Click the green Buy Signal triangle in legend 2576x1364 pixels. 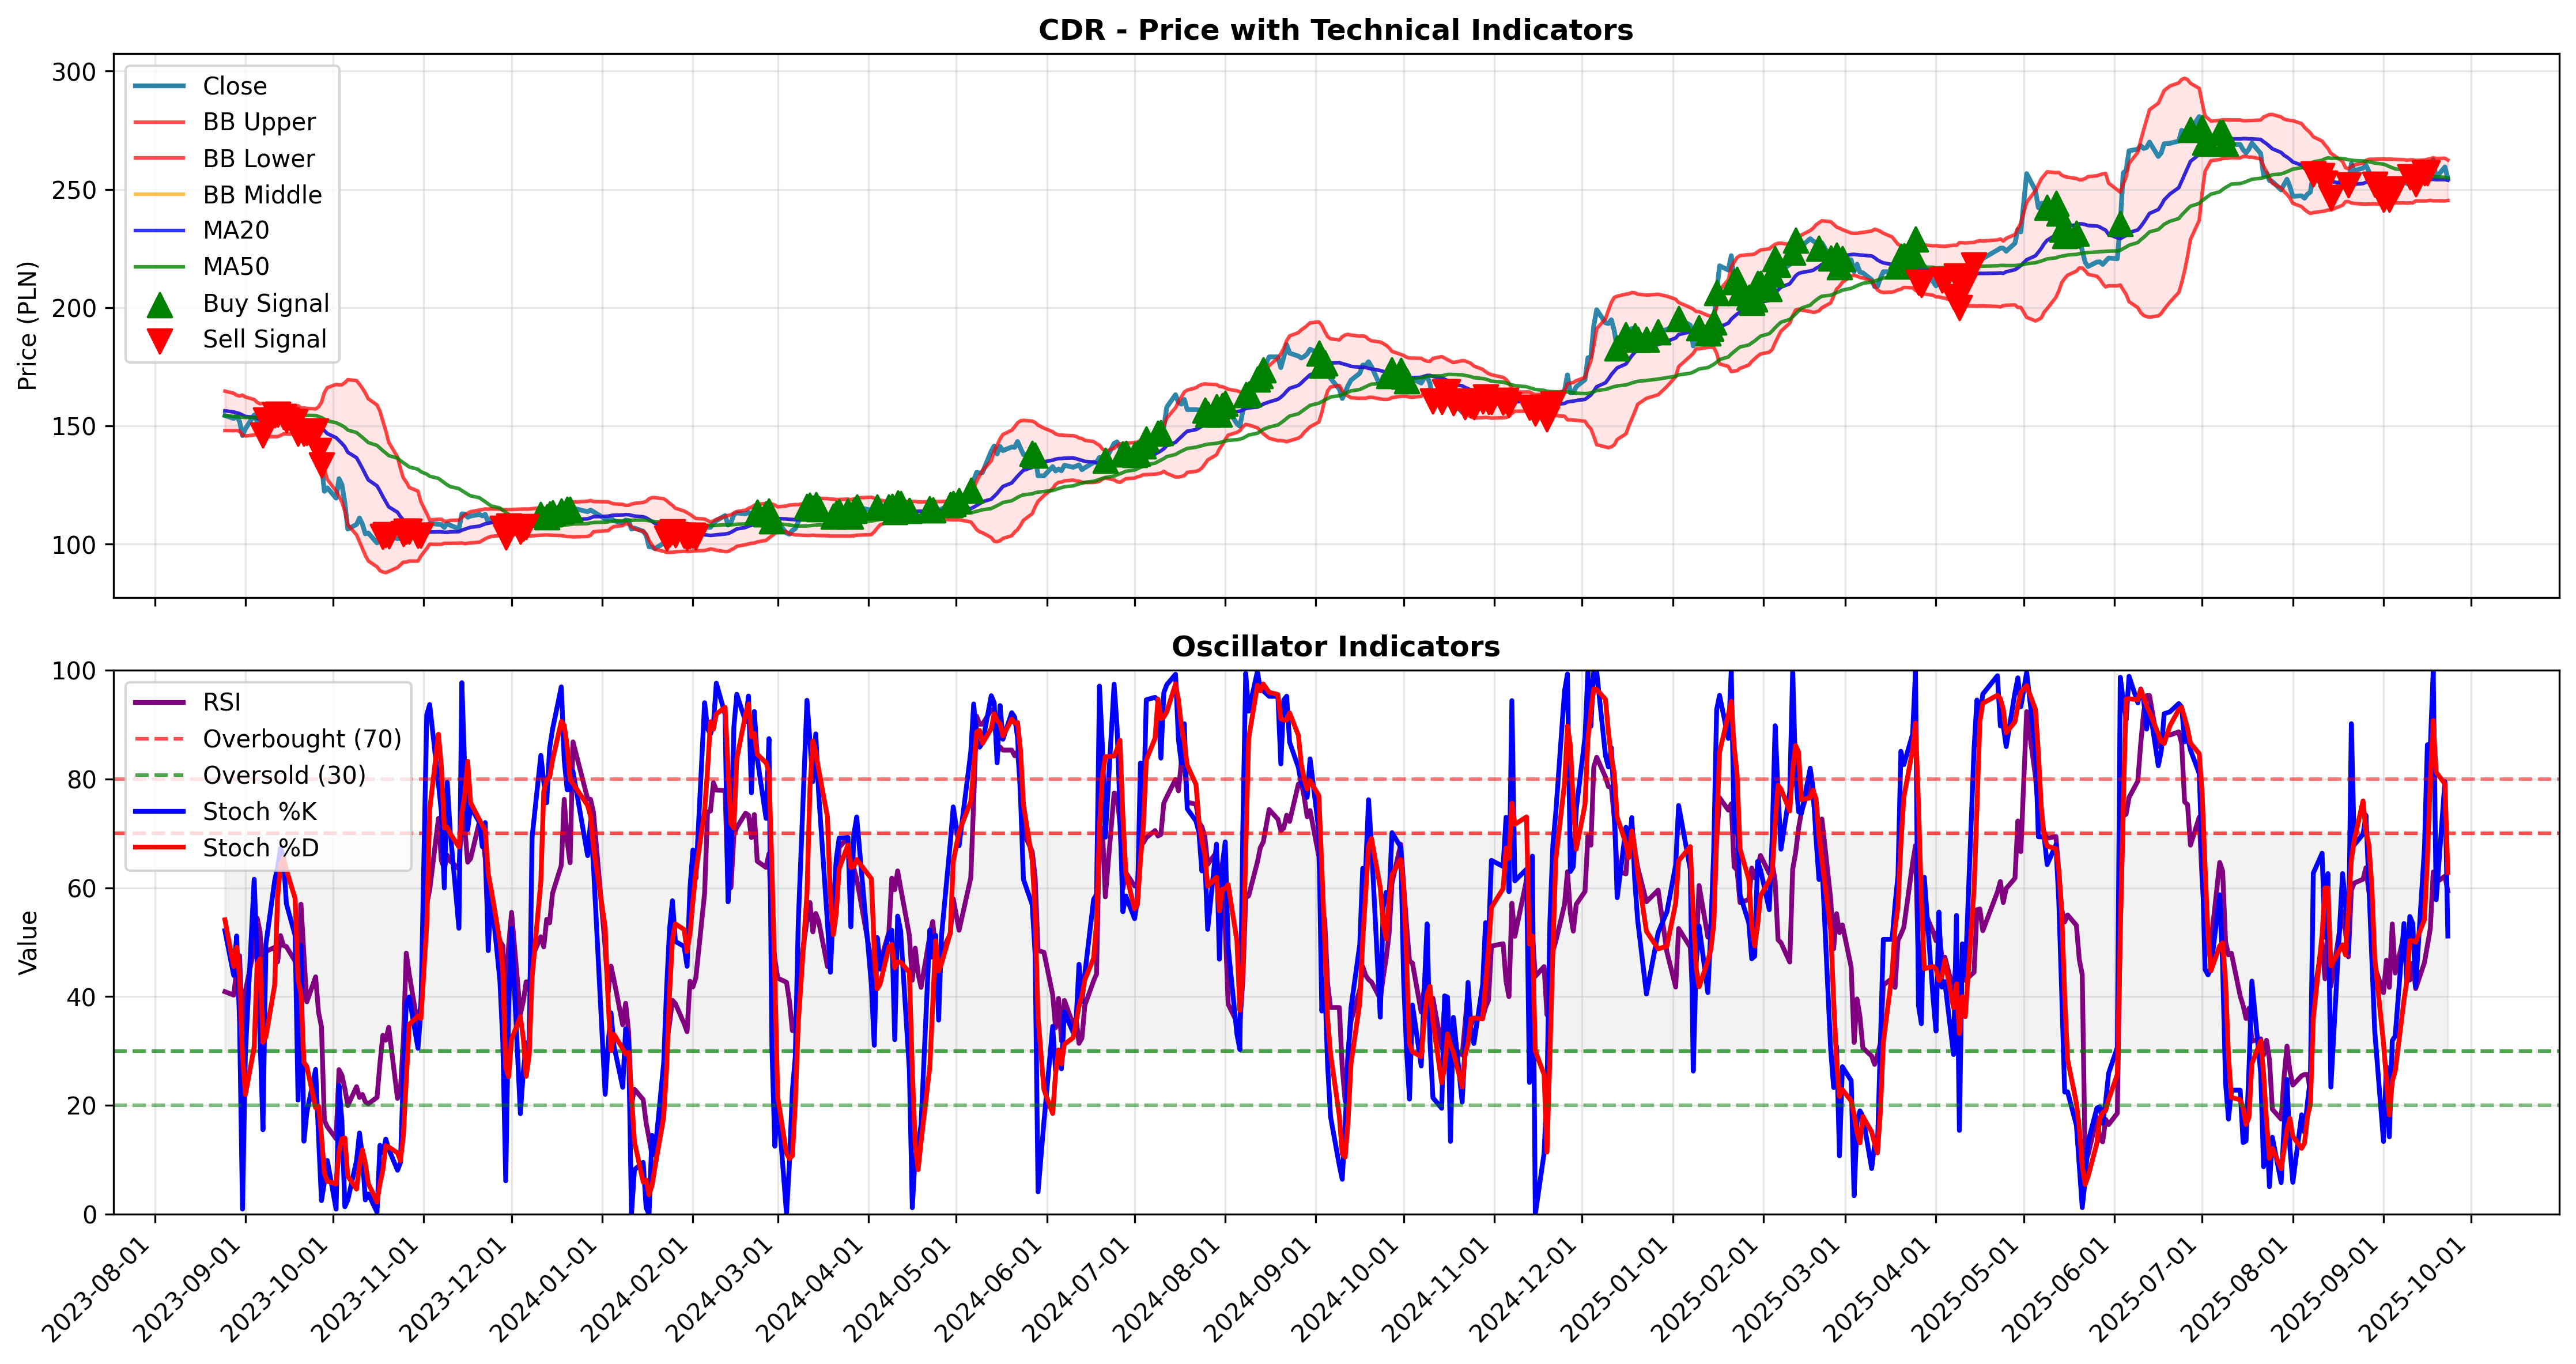coord(160,304)
